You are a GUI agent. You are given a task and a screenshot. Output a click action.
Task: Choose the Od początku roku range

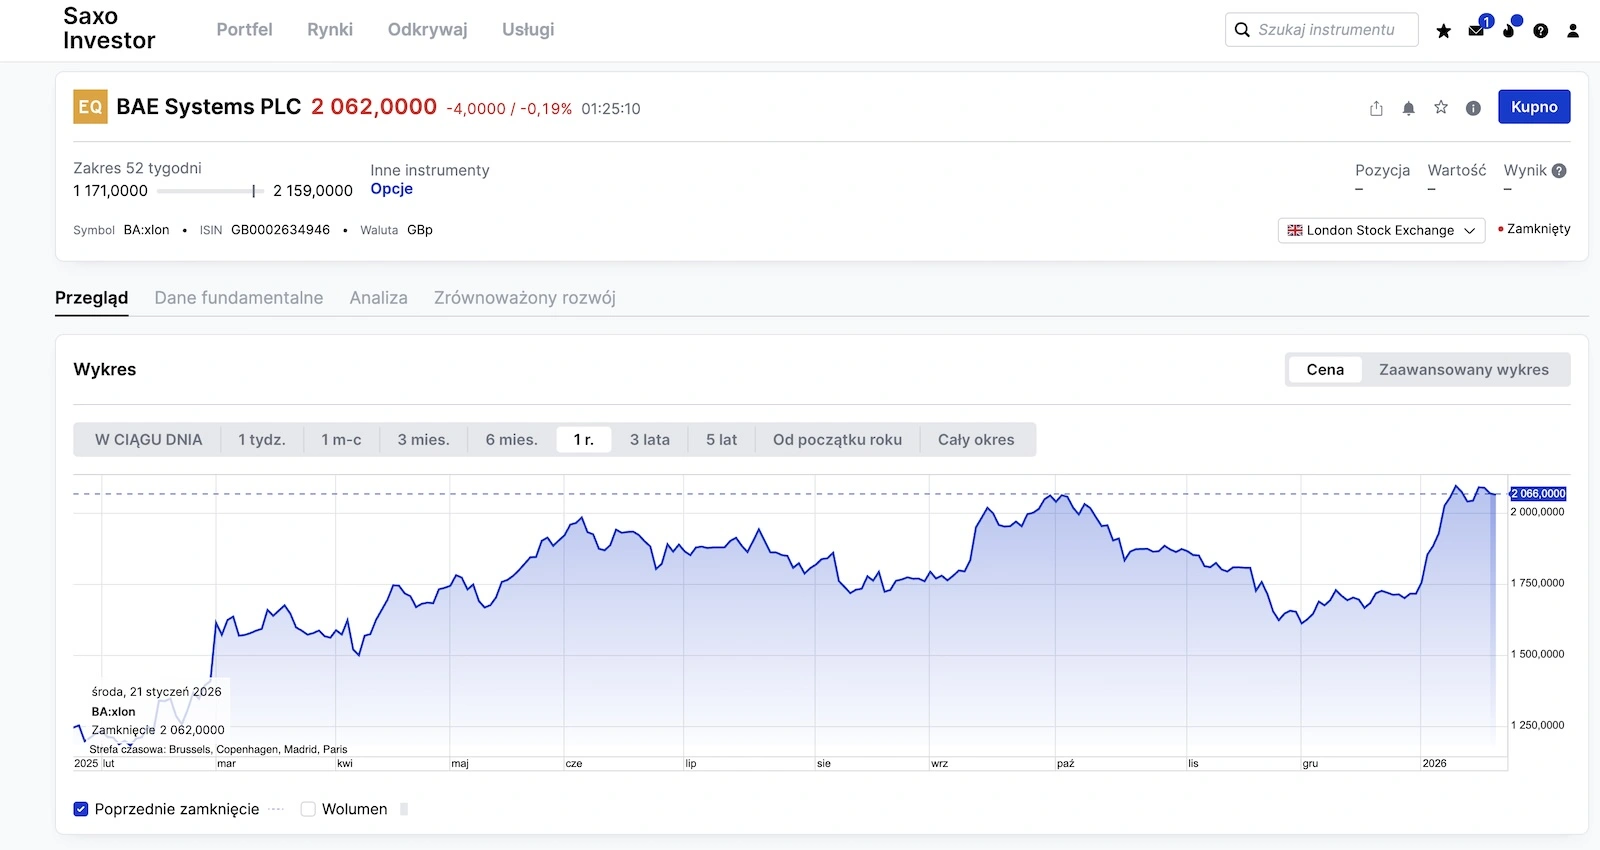coord(837,440)
